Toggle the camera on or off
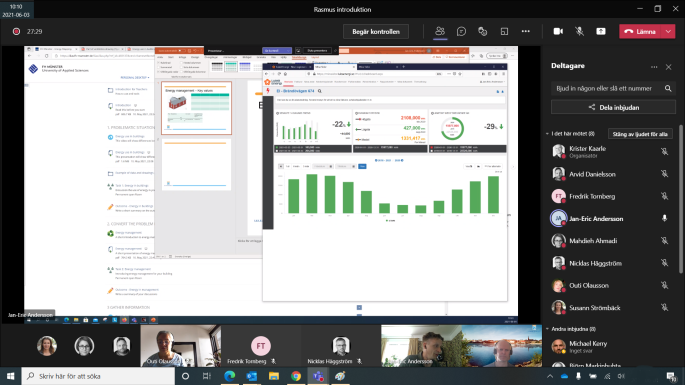 tap(558, 31)
